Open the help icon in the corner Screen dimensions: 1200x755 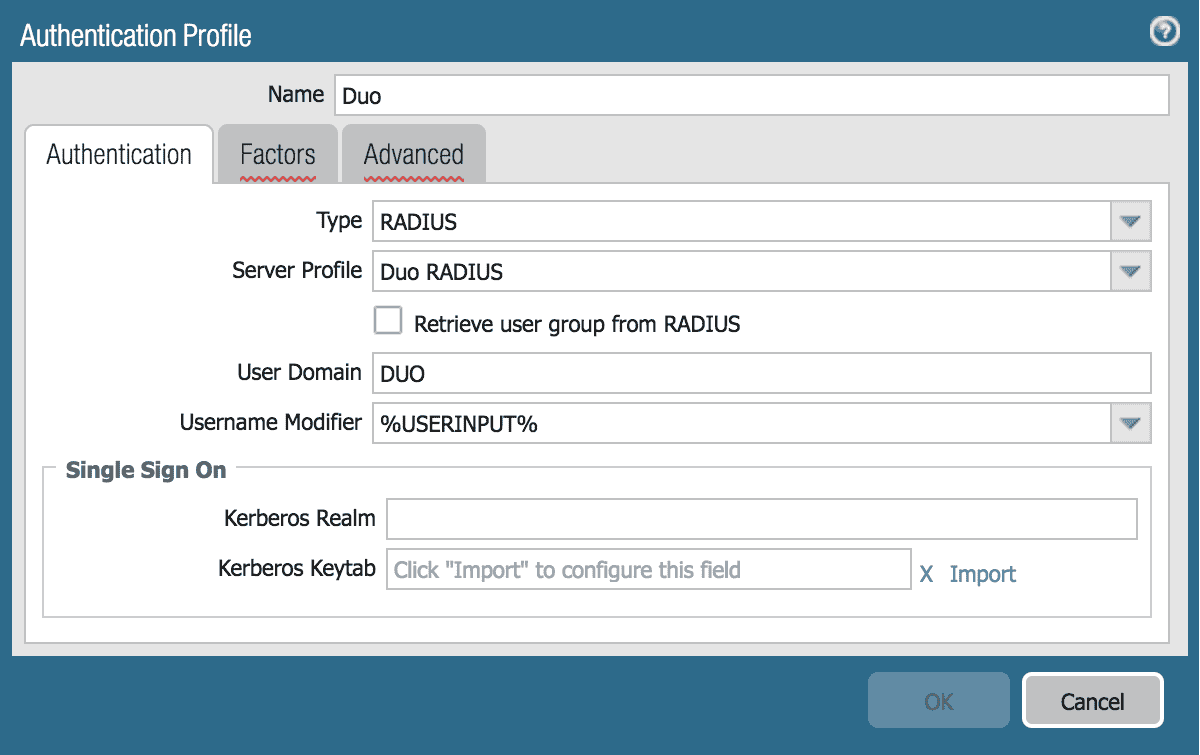pos(1163,31)
